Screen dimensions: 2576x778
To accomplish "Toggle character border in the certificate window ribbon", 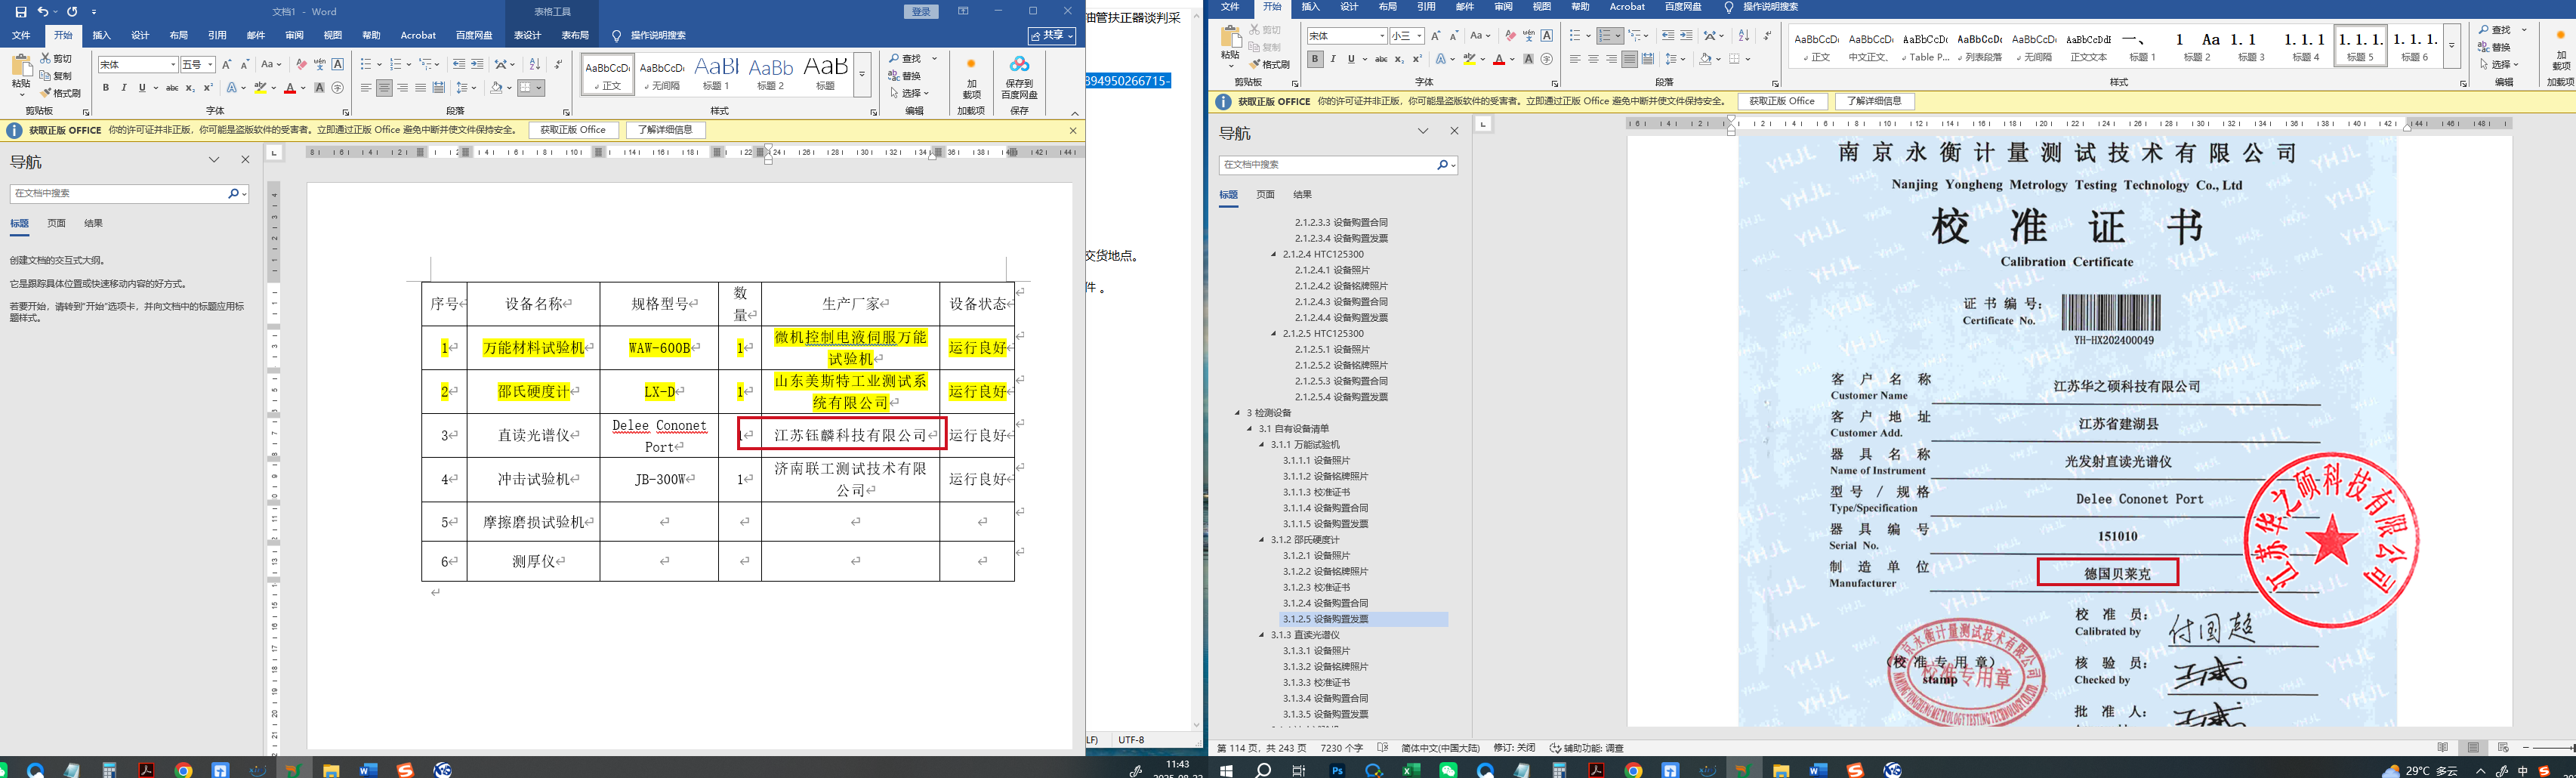I will 1547,36.
